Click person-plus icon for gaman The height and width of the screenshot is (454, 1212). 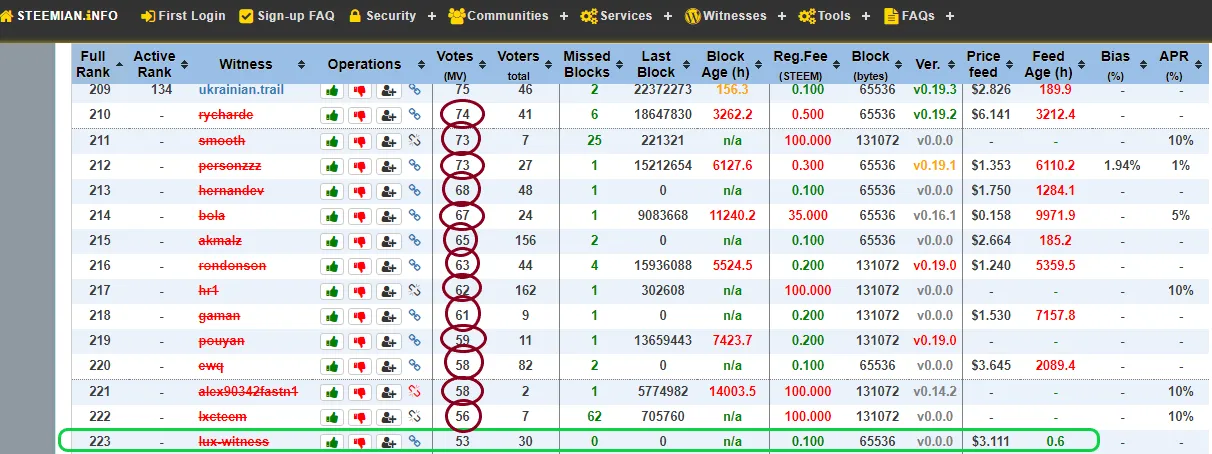point(390,316)
